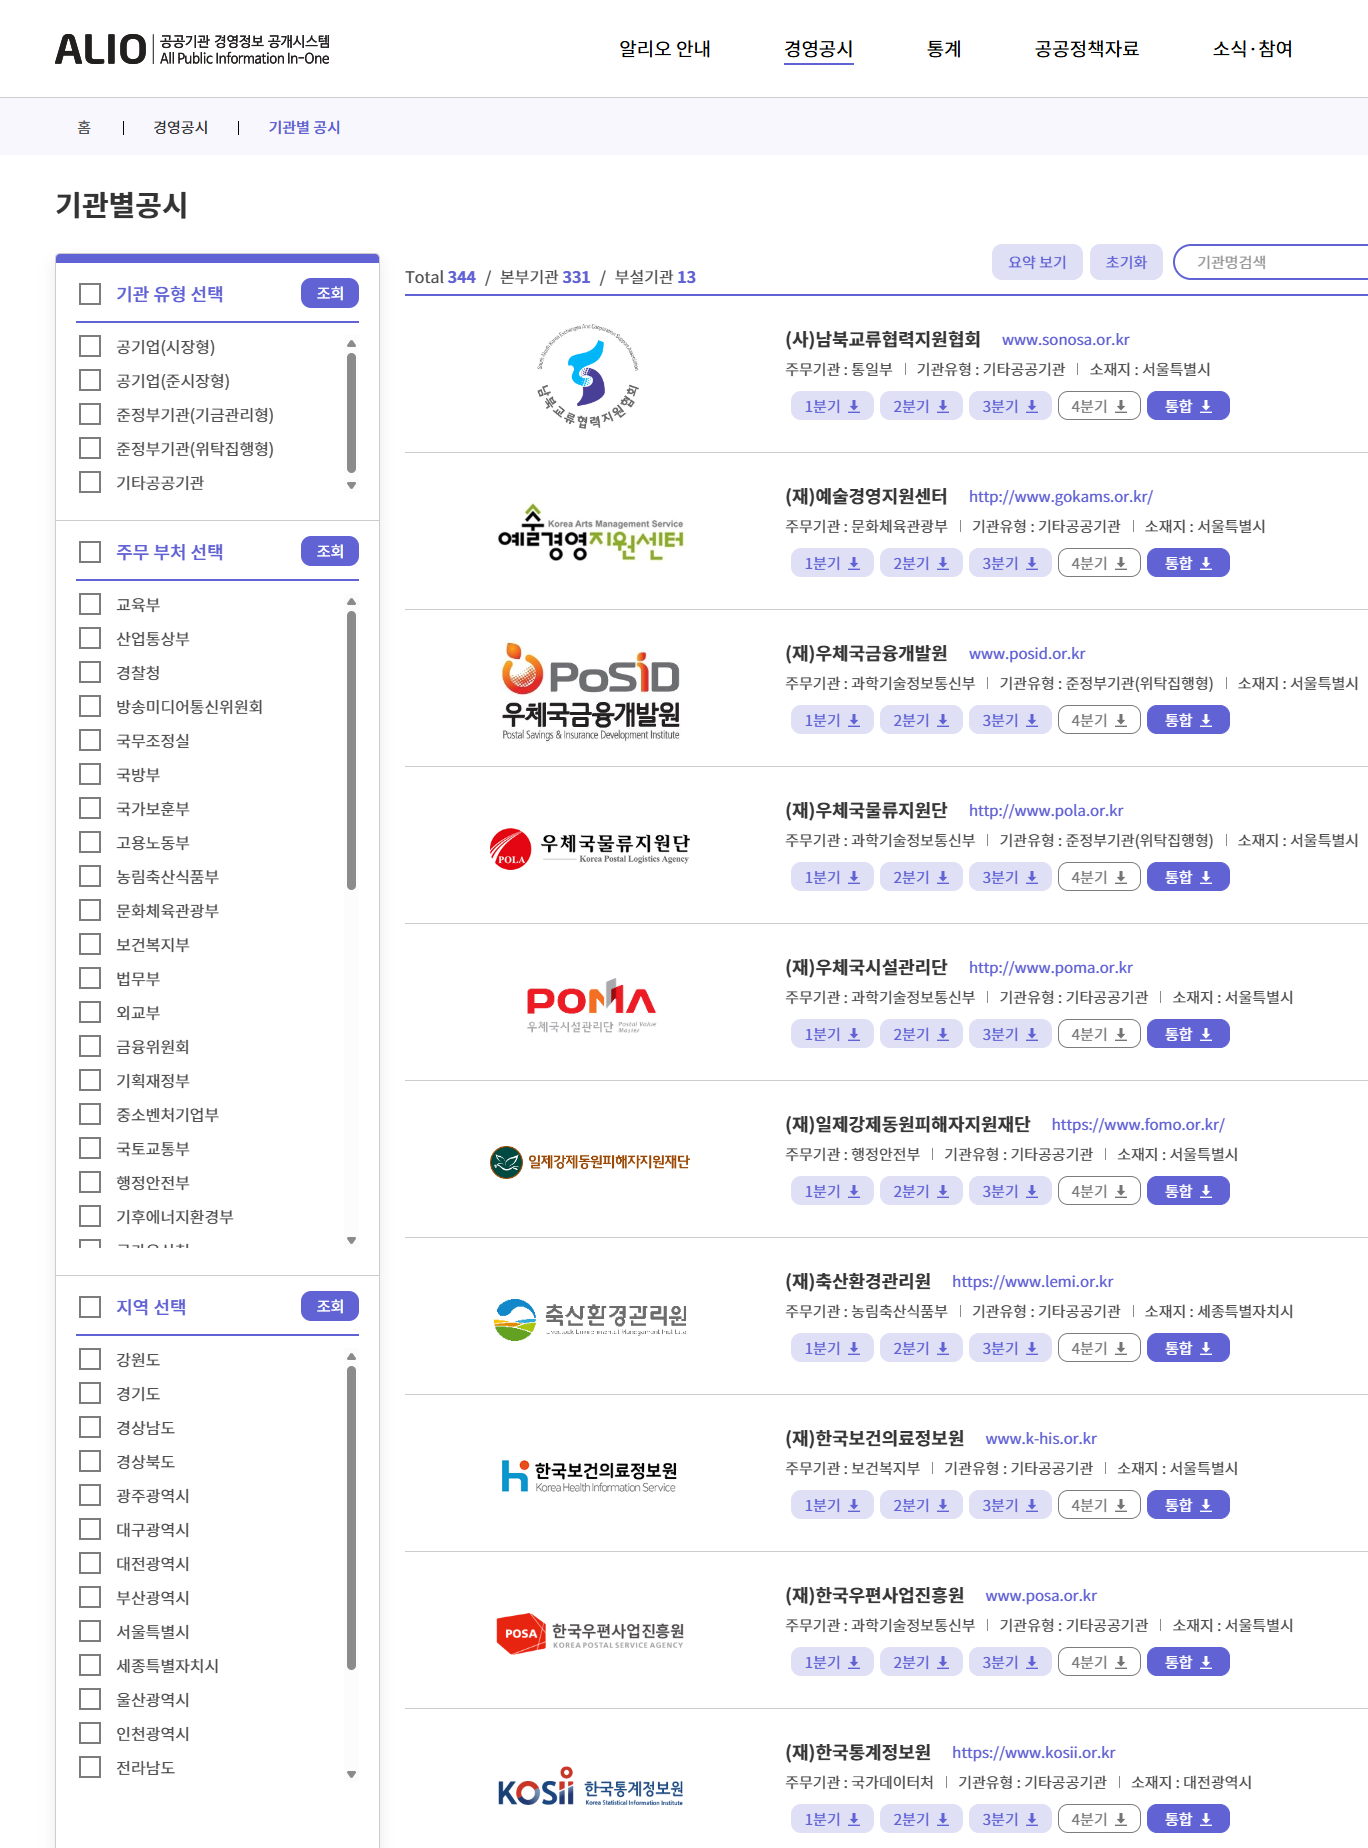Download 4분기 report for 우체국물류지원단
1368x1848 pixels.
1099,877
